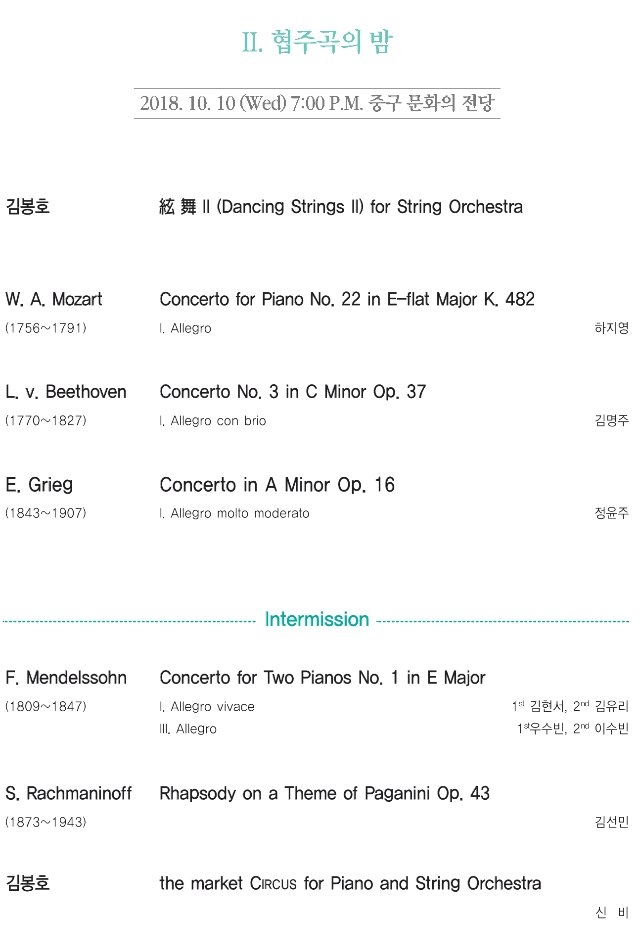Select the Mozart Piano Concerto No. 22 title
Image resolution: width=640 pixels, height=944 pixels.
(347, 299)
